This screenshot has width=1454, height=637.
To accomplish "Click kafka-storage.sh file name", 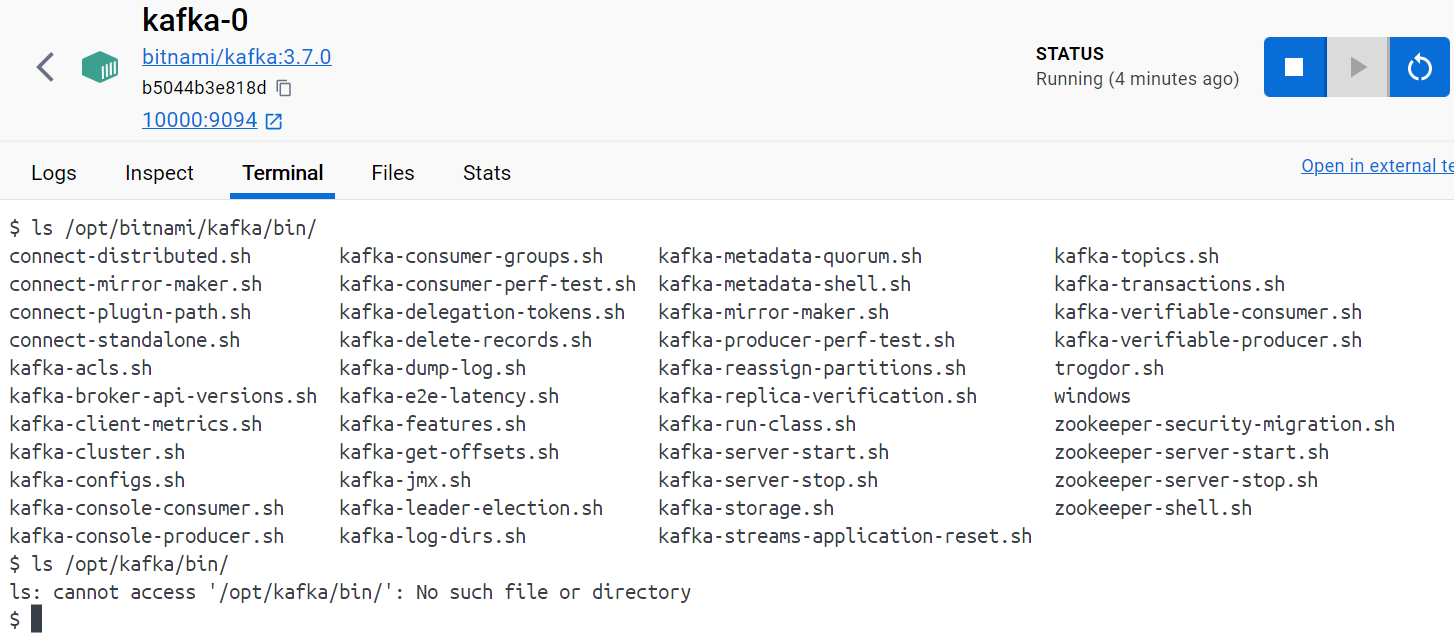I will [x=746, y=508].
